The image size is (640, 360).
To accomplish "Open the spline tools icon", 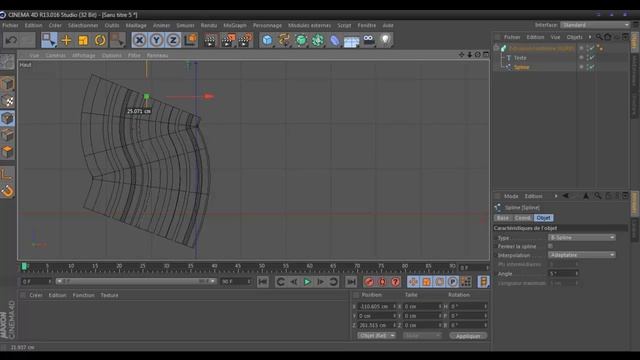I will (x=284, y=40).
